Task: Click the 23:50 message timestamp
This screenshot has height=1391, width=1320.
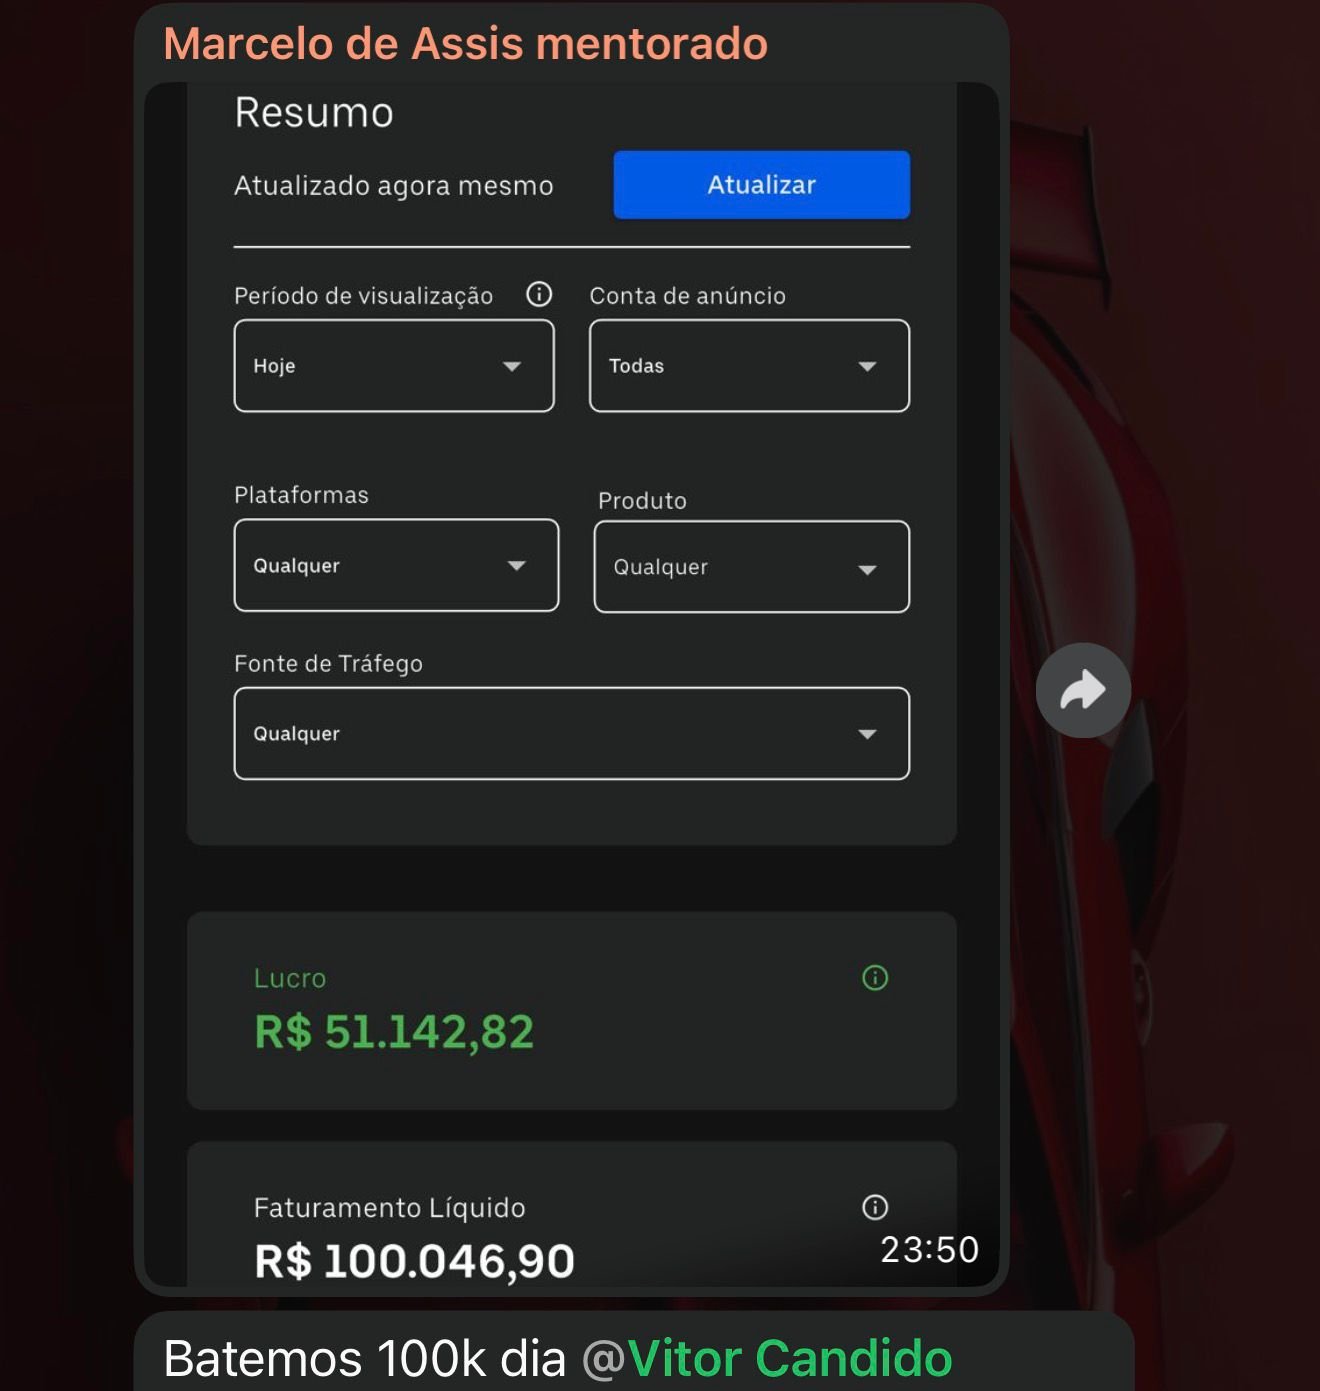Action: coord(929,1250)
